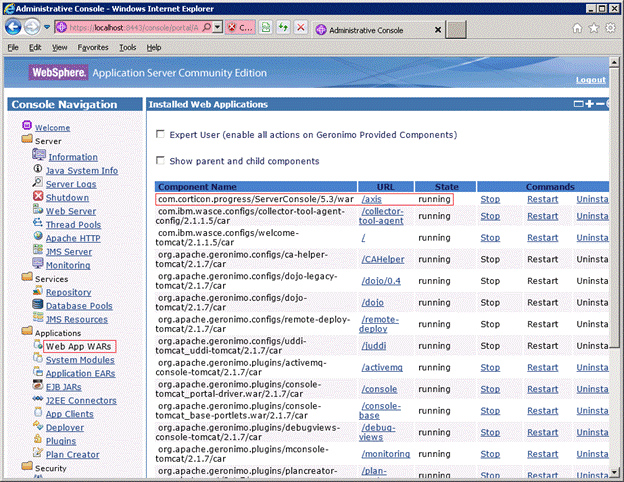Click the J2EE Connectors icon
The width and height of the screenshot is (624, 482).
tap(38, 398)
